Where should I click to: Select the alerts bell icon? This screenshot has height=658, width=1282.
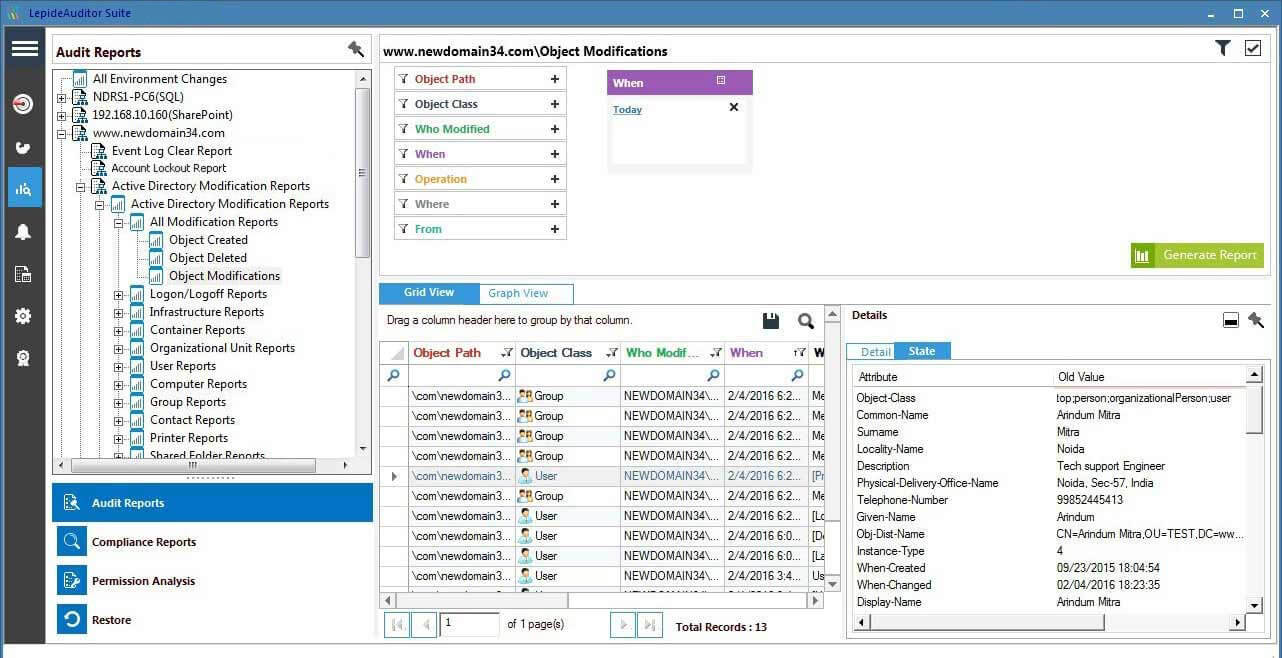[24, 231]
